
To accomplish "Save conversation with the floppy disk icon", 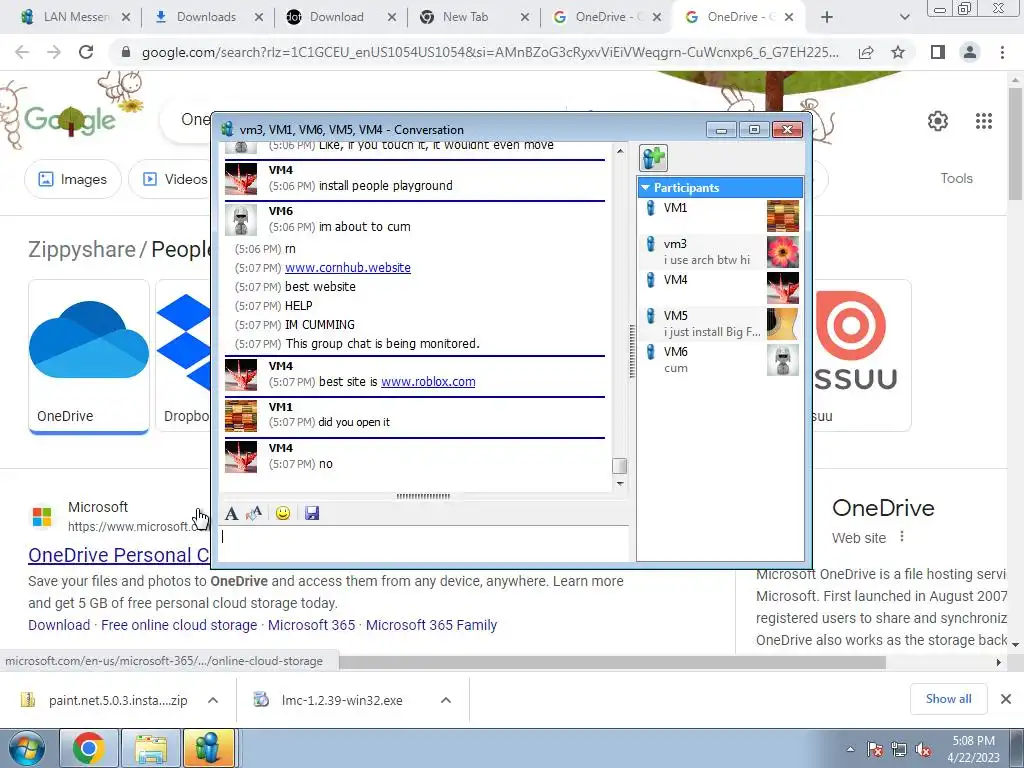I will point(312,513).
